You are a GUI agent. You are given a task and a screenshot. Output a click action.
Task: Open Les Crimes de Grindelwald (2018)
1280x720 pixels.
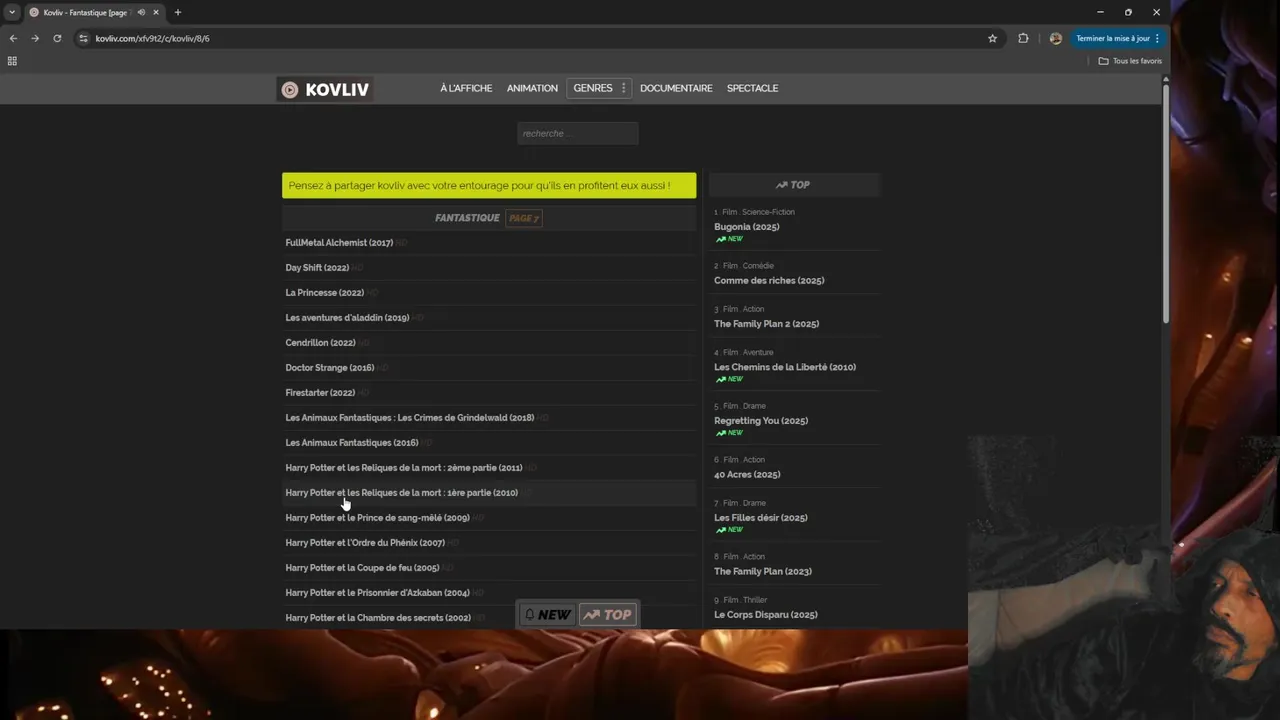[x=409, y=418]
